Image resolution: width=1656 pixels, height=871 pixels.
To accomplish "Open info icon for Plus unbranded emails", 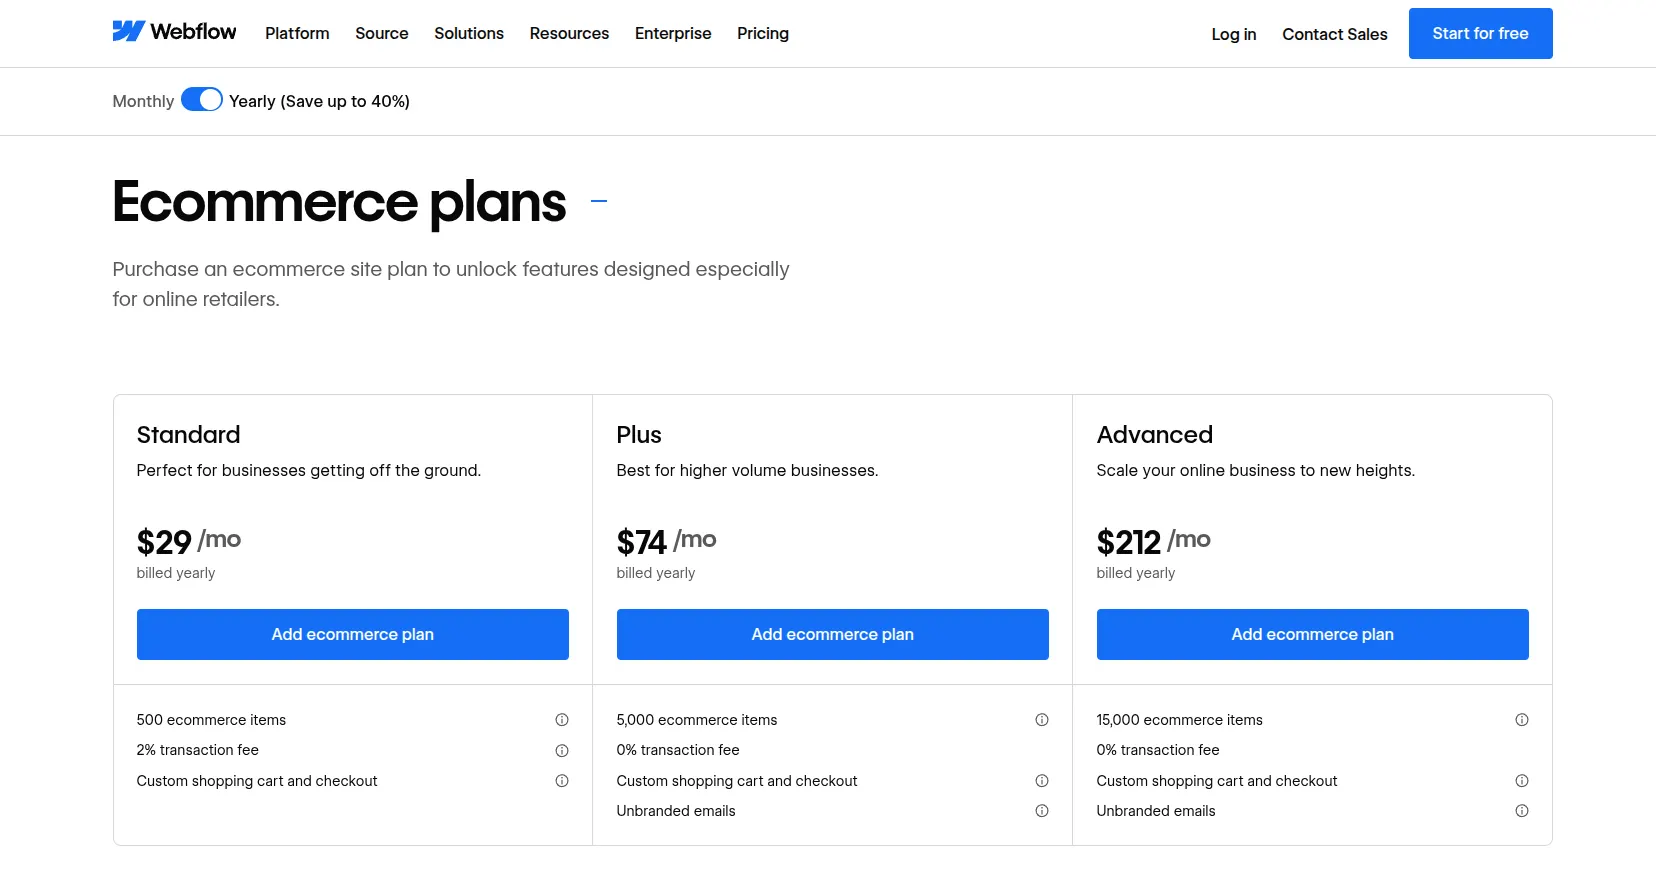I will click(1042, 811).
